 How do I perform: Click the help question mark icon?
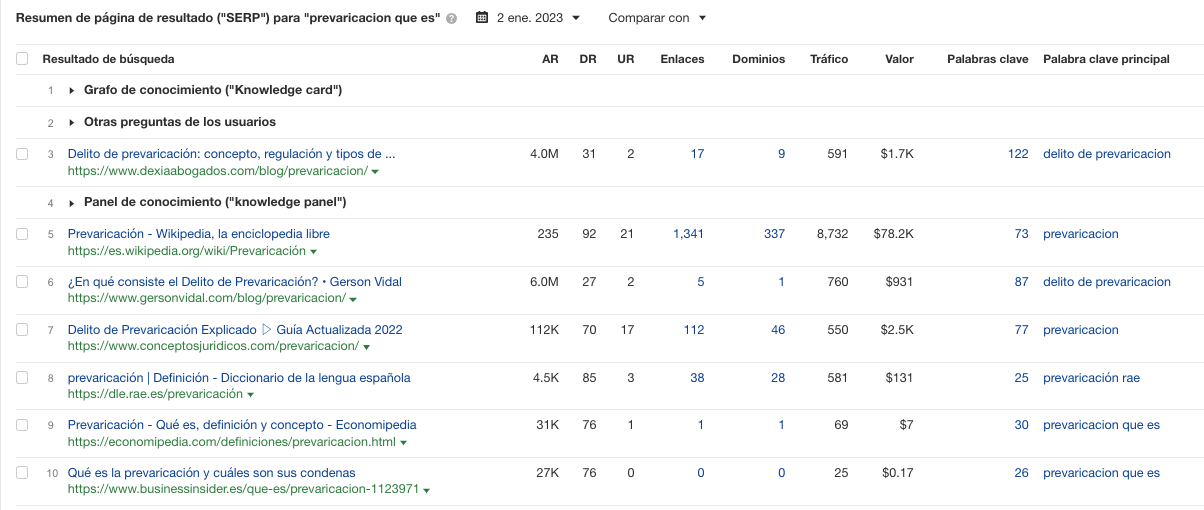point(452,18)
